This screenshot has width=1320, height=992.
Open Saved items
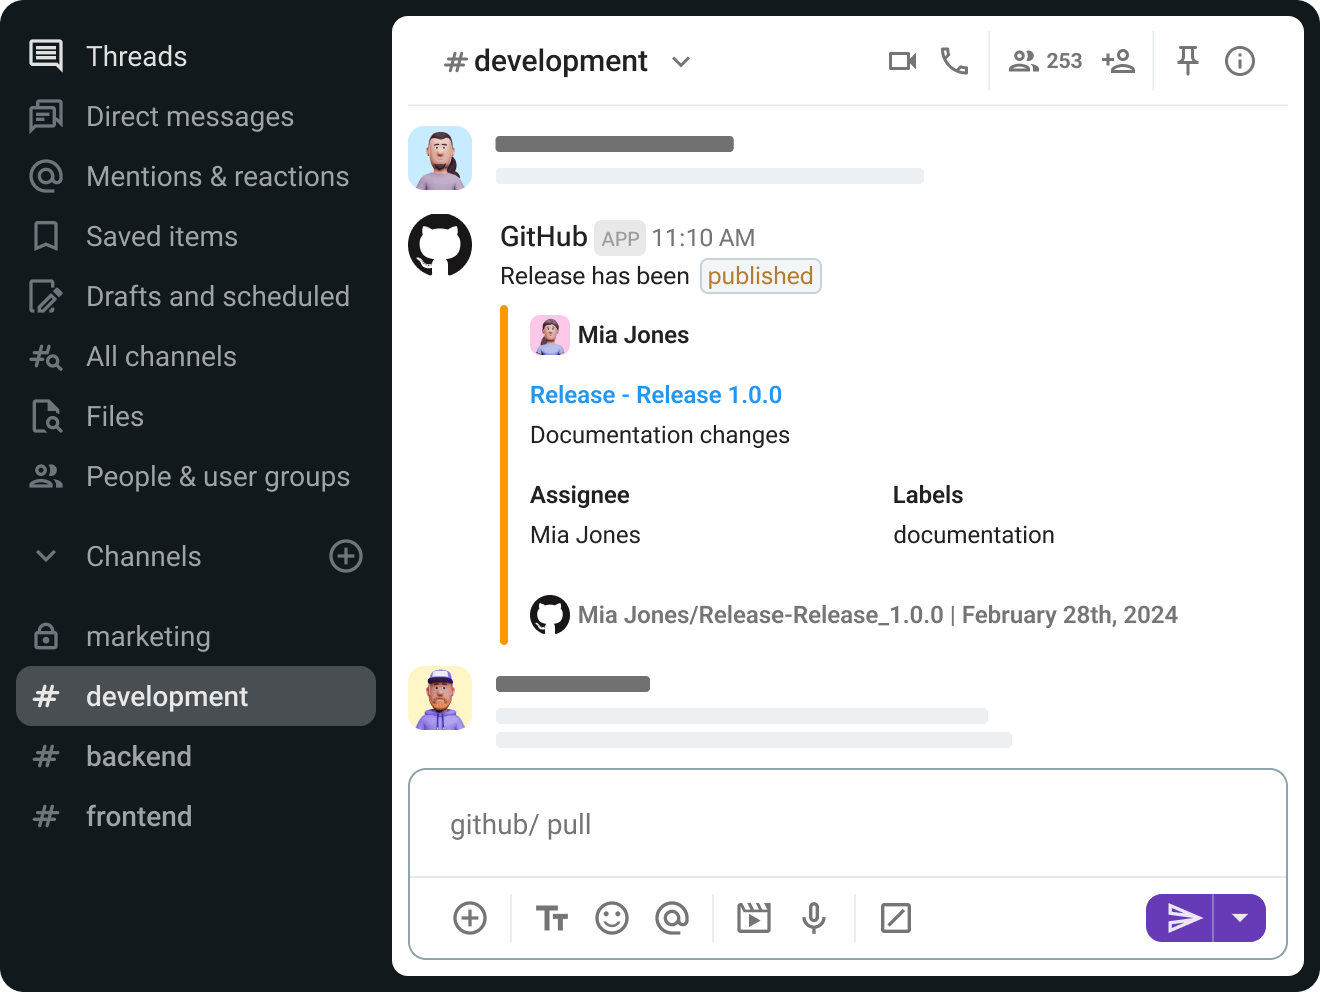pyautogui.click(x=133, y=236)
